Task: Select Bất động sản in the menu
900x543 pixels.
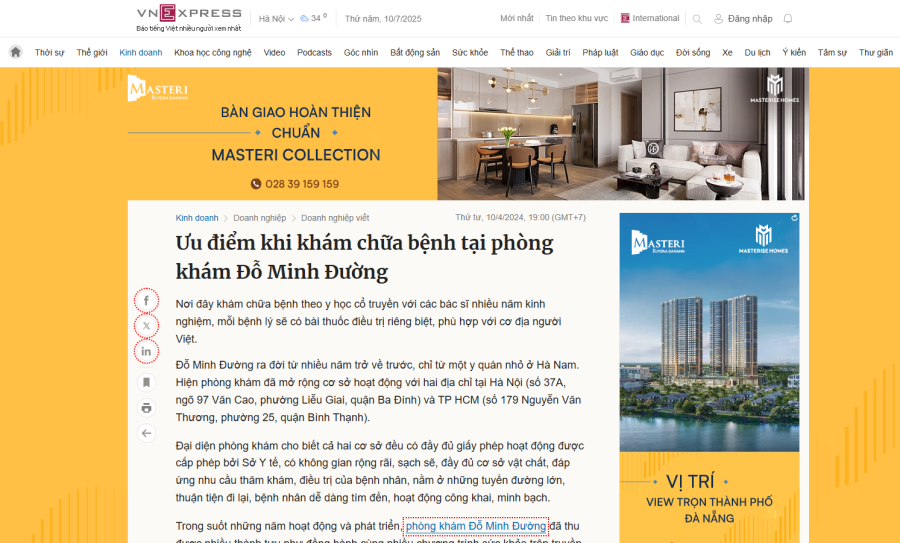Action: (415, 52)
